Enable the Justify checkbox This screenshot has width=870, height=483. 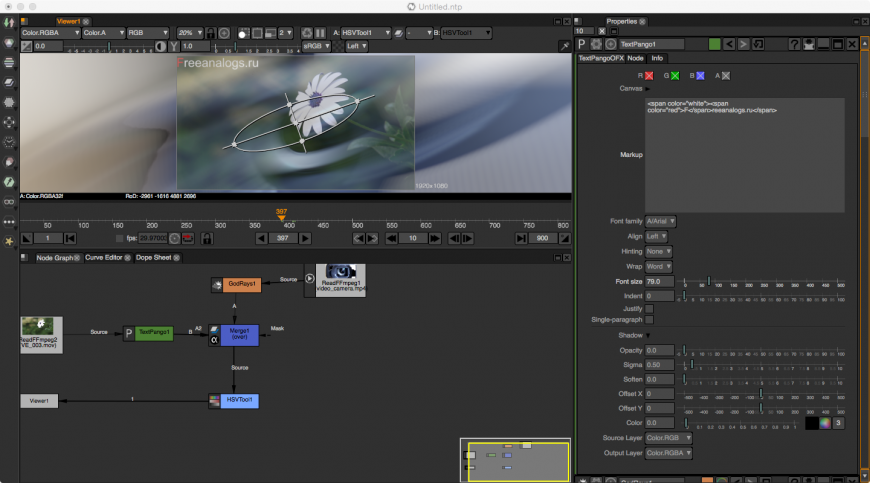[x=649, y=309]
